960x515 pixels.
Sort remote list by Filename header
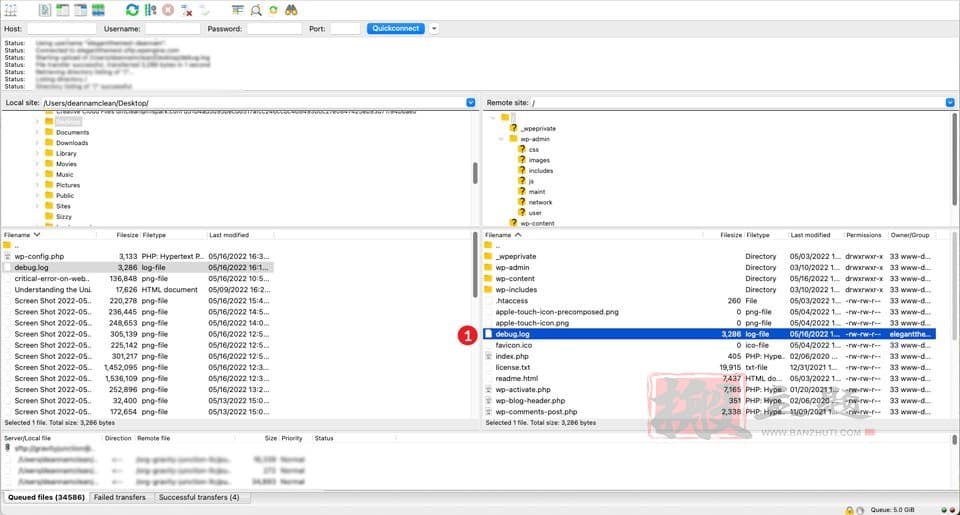point(498,235)
